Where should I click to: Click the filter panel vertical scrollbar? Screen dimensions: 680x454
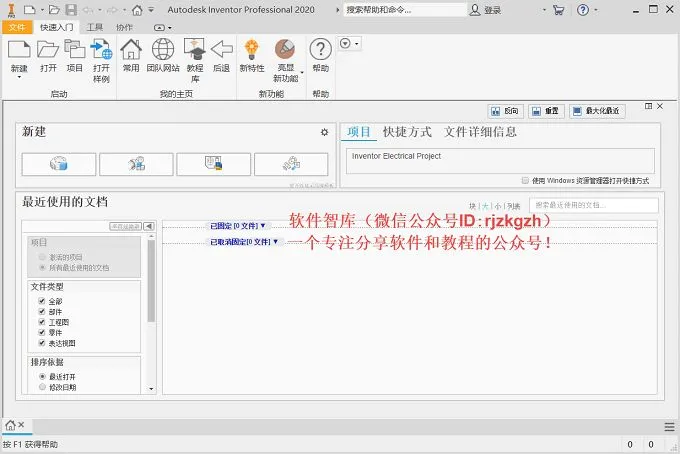(x=151, y=281)
